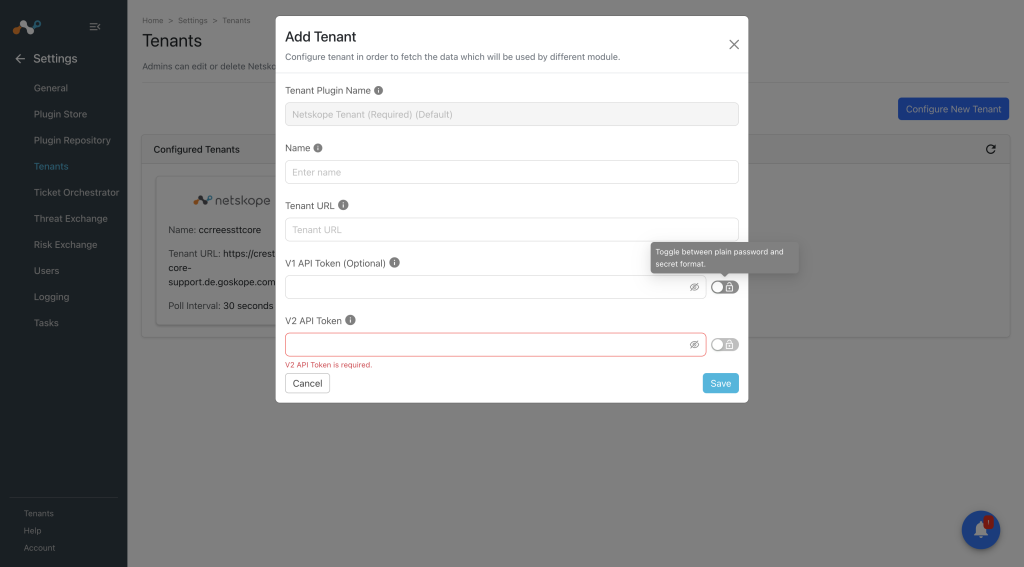
Task: Click the V1 API Token info icon
Action: [394, 263]
